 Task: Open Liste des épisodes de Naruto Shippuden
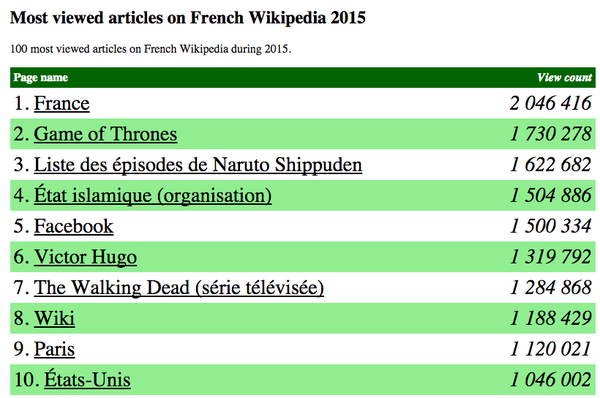tap(198, 165)
